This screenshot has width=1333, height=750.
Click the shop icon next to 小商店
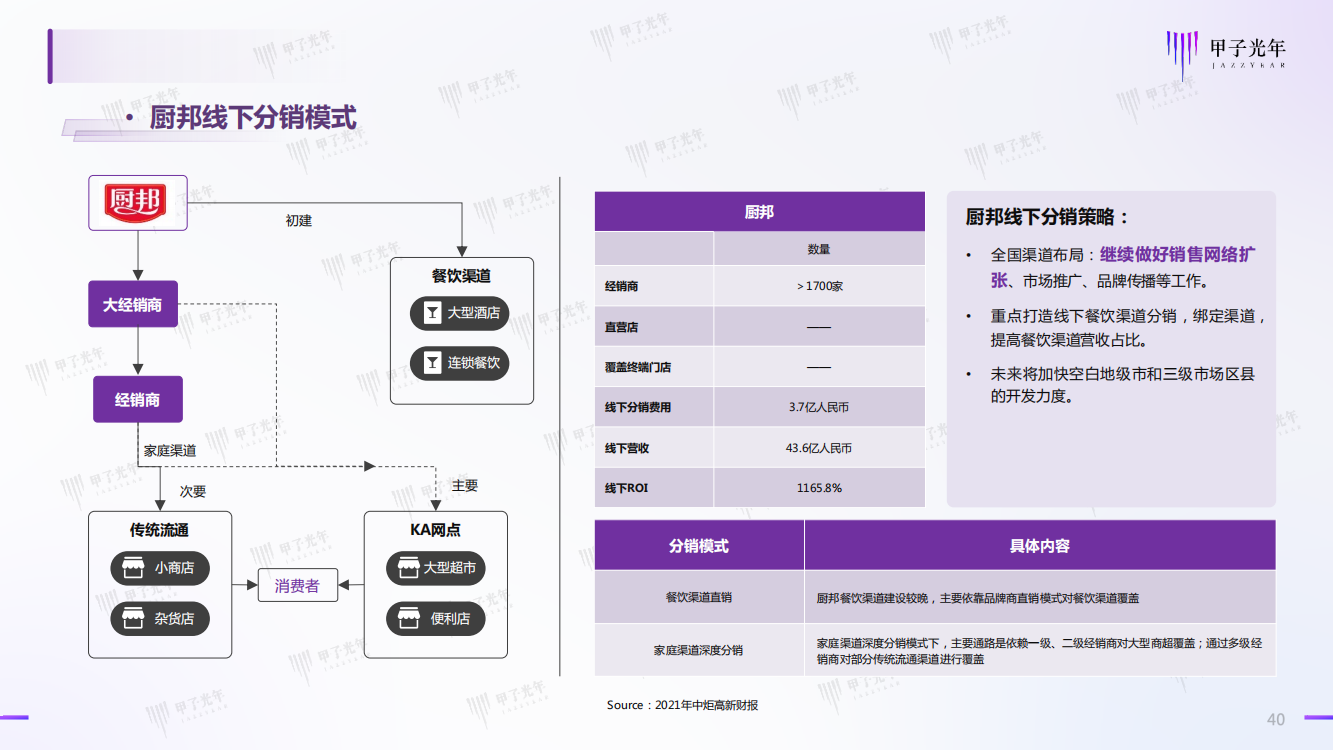click(x=133, y=568)
